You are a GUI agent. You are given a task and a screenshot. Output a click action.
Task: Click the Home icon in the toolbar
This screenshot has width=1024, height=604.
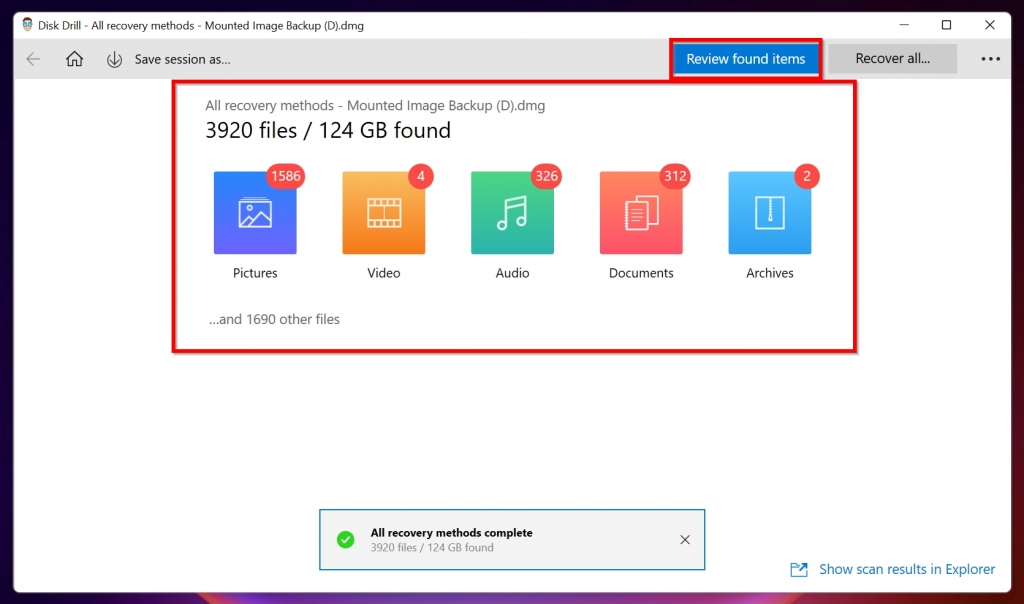(74, 59)
